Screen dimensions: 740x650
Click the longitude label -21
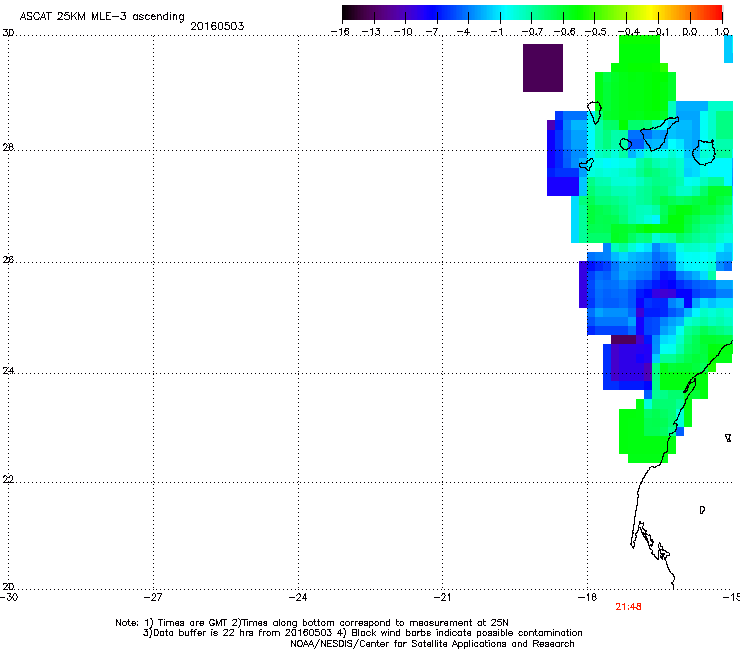click(x=442, y=597)
